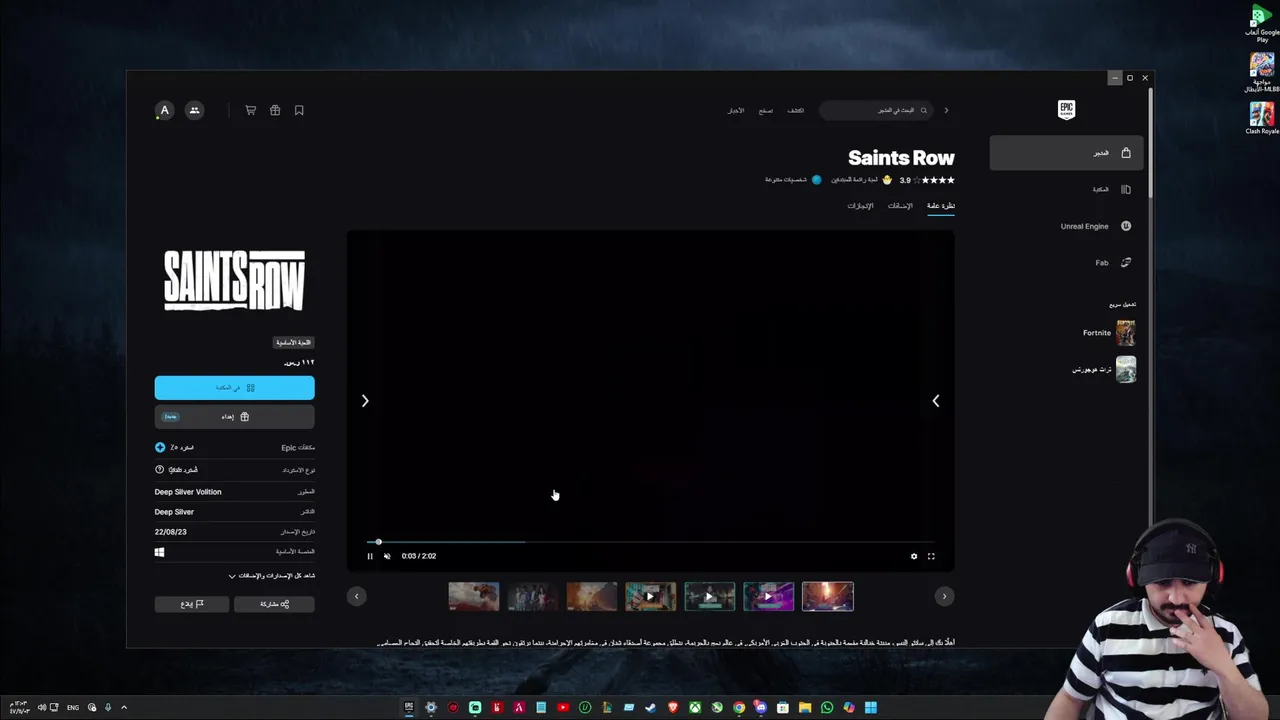
Task: Click the store search field
Action: click(x=876, y=110)
